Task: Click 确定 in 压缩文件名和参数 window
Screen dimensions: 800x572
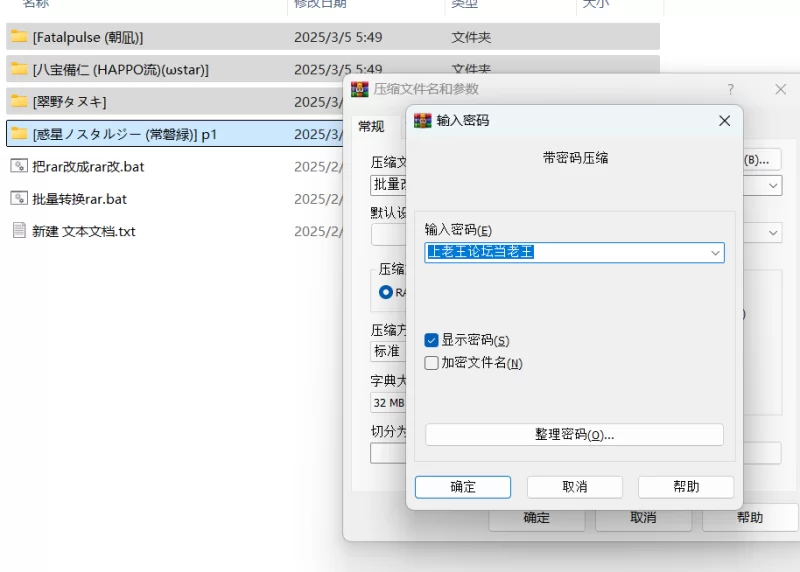Action: click(537, 519)
